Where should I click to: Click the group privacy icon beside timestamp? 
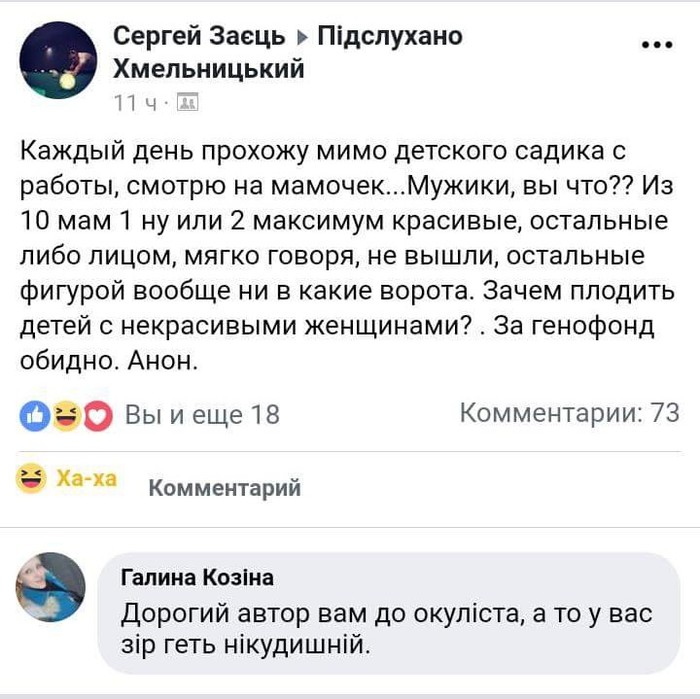[x=187, y=103]
